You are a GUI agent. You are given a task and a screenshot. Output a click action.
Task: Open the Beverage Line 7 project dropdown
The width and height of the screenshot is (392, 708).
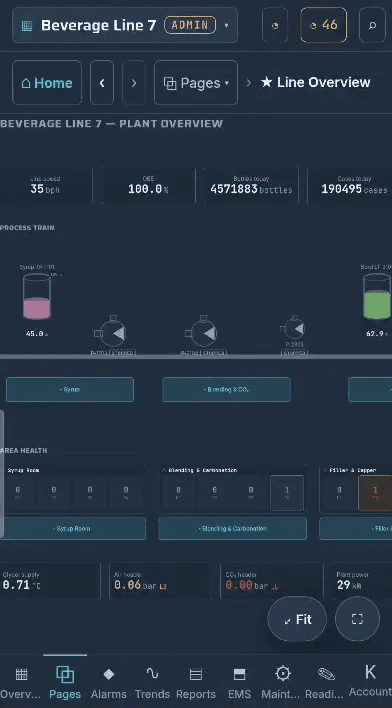coord(125,25)
